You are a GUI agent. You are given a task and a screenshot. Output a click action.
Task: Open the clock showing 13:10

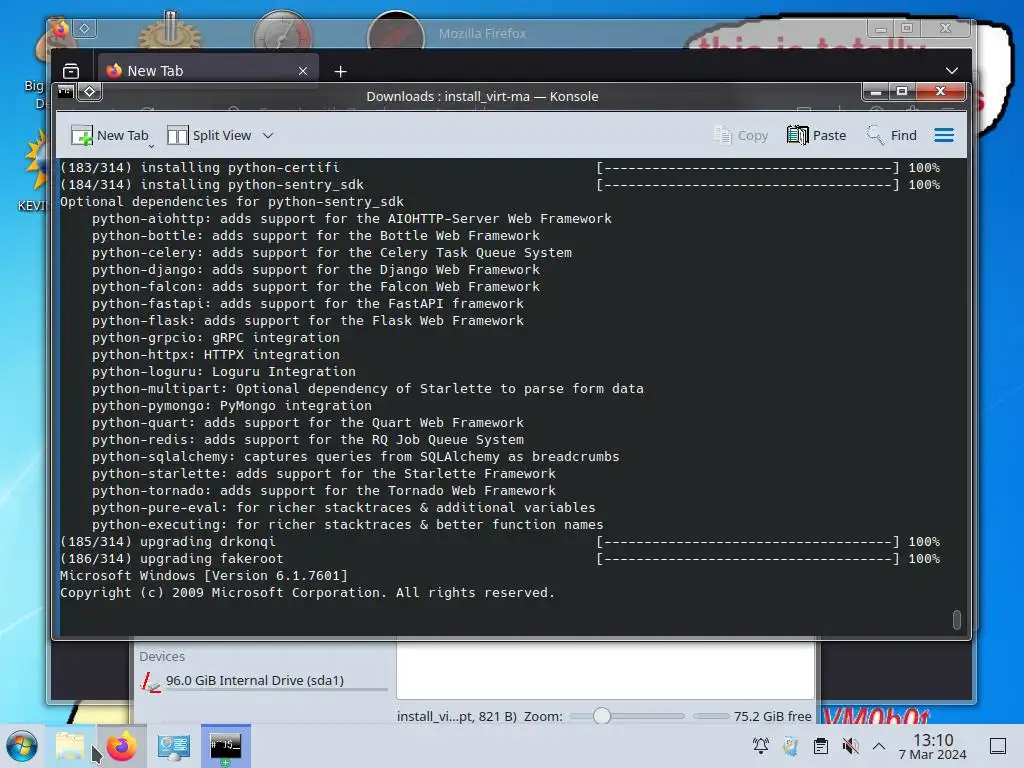933,746
